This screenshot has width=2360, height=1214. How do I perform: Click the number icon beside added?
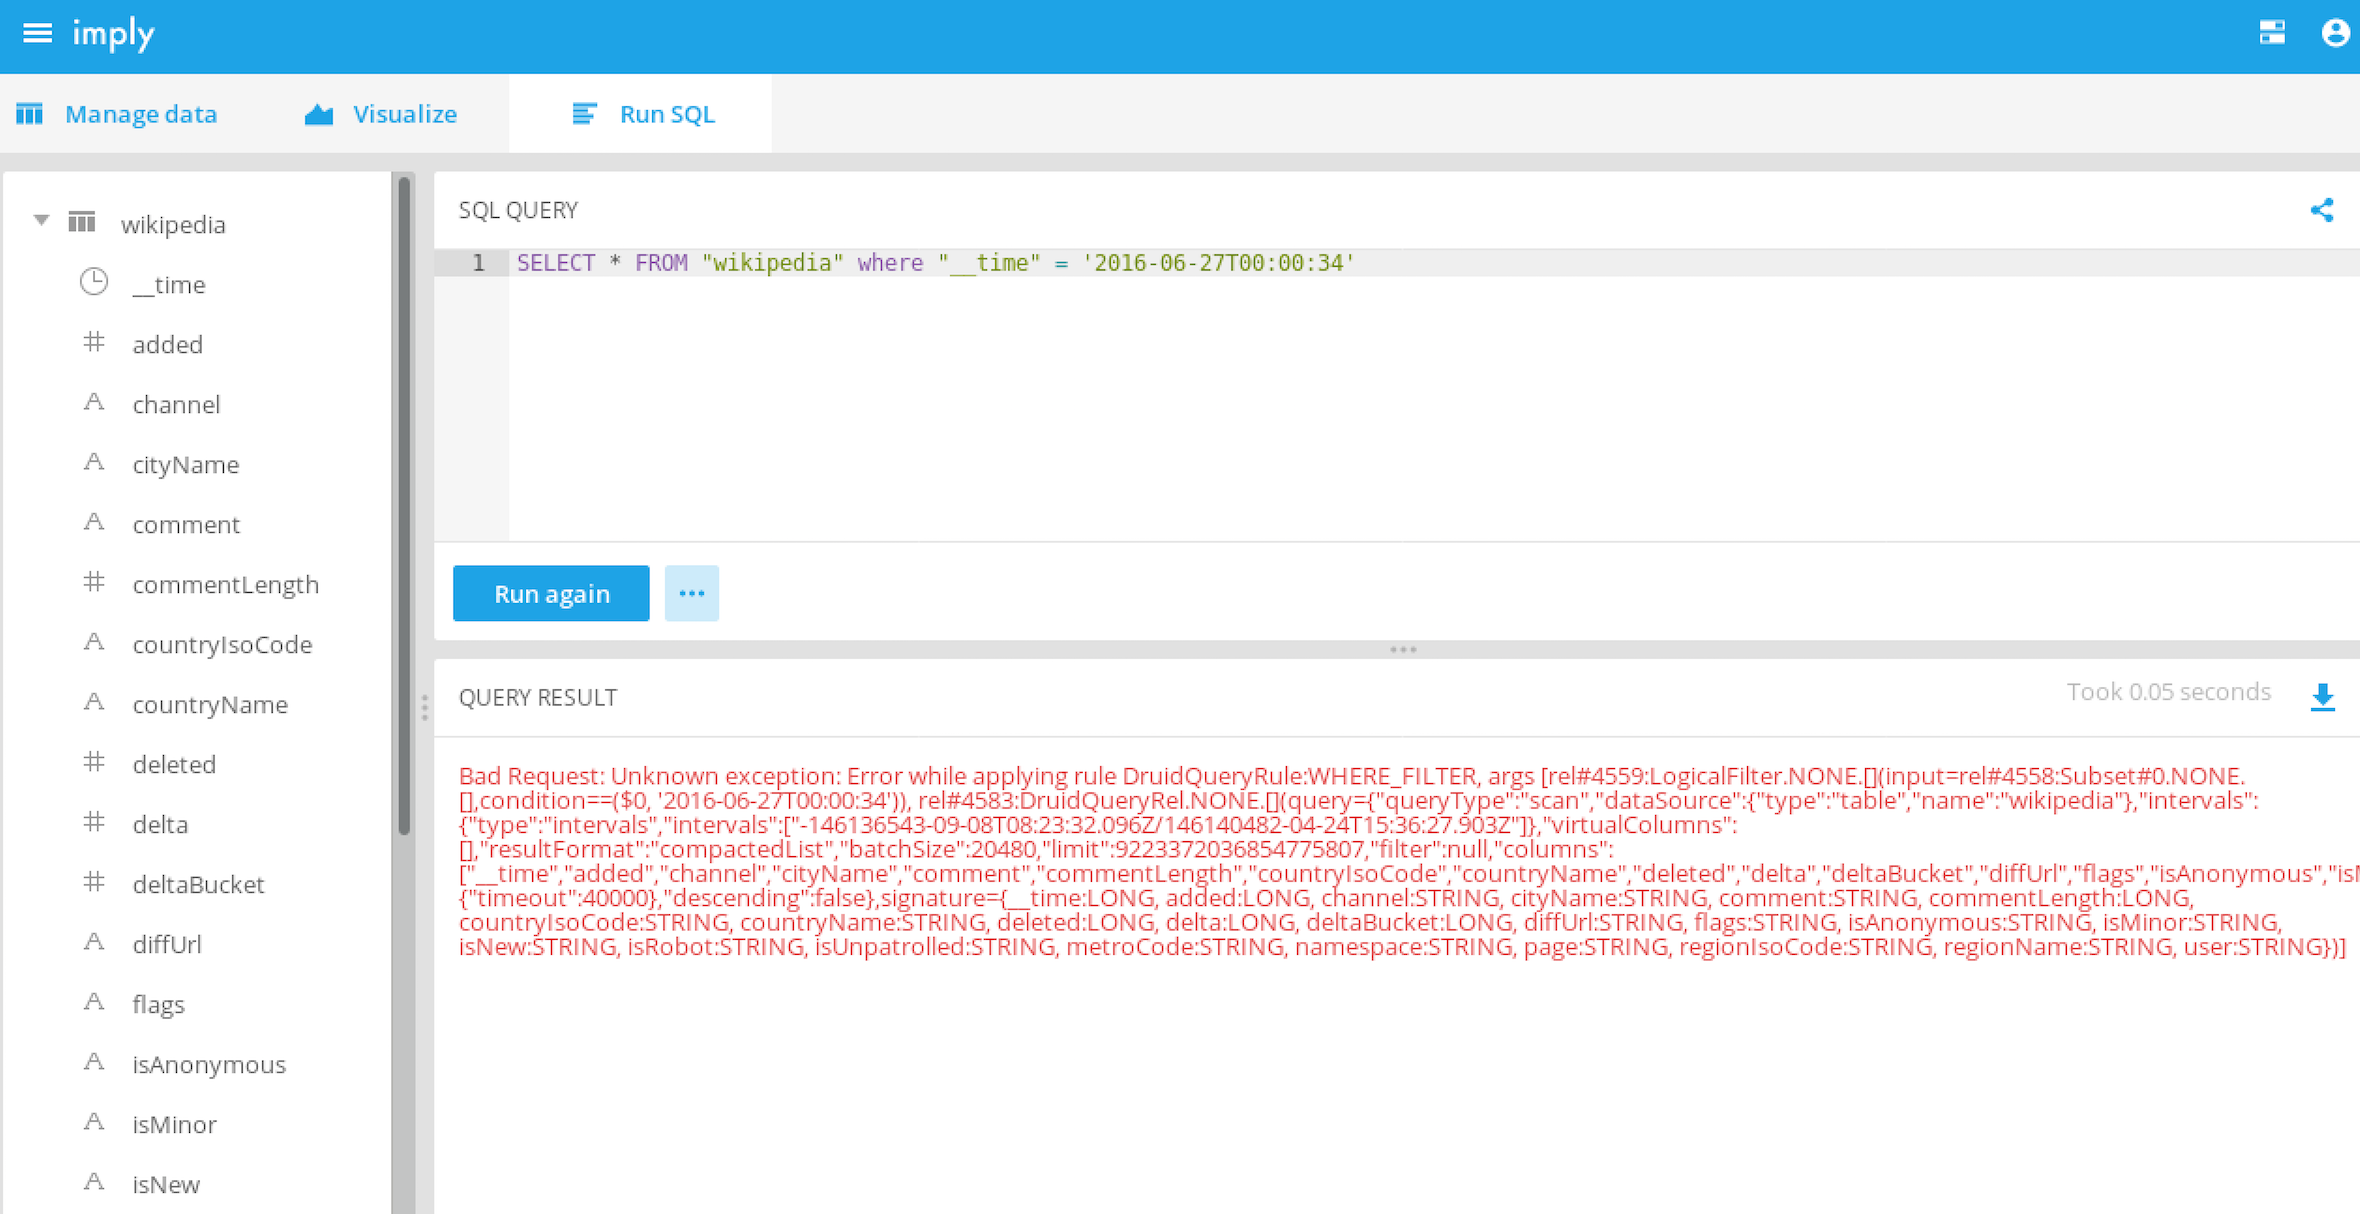coord(94,343)
